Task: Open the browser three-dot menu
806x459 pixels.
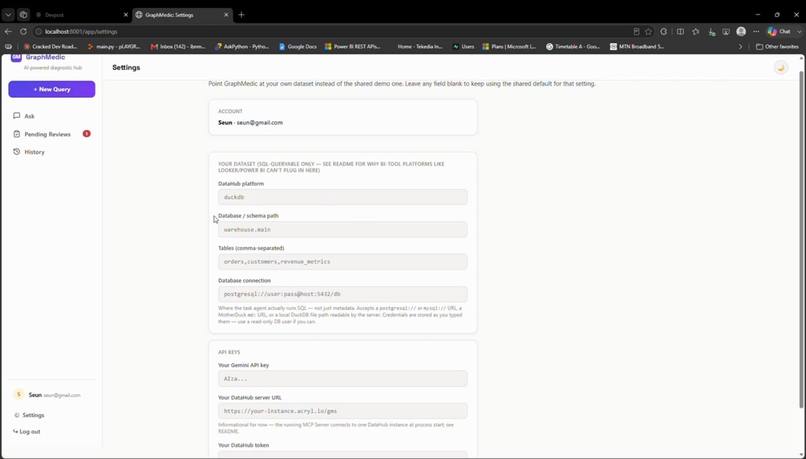Action: (756, 31)
